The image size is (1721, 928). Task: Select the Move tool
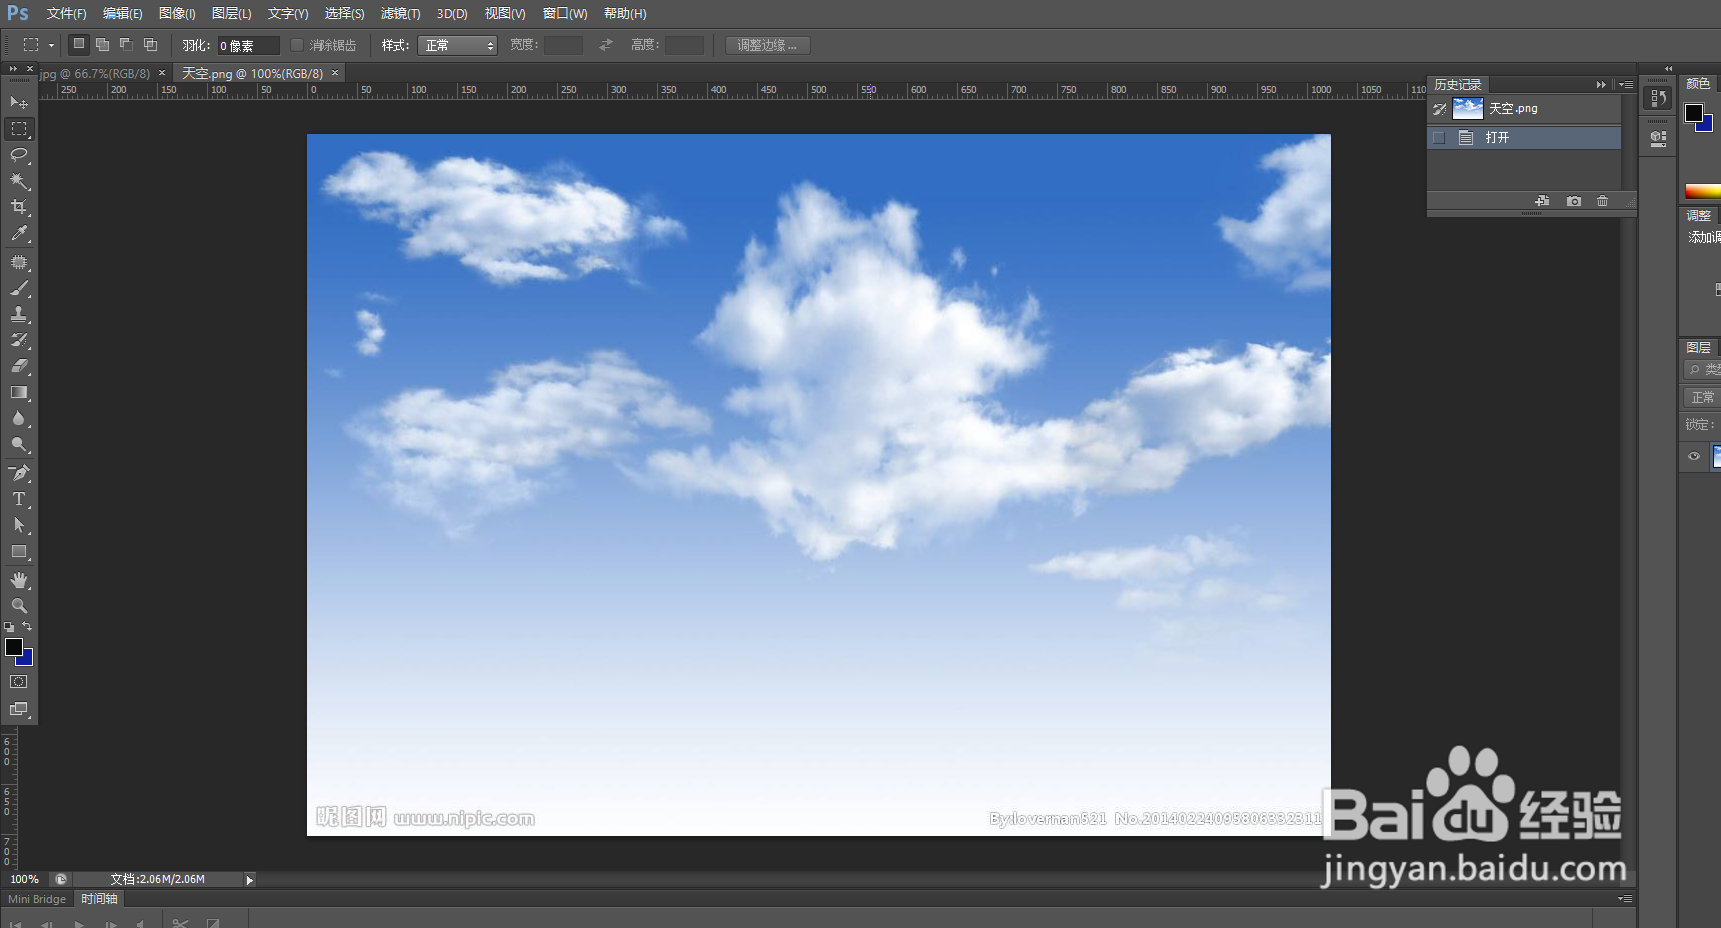click(x=19, y=102)
